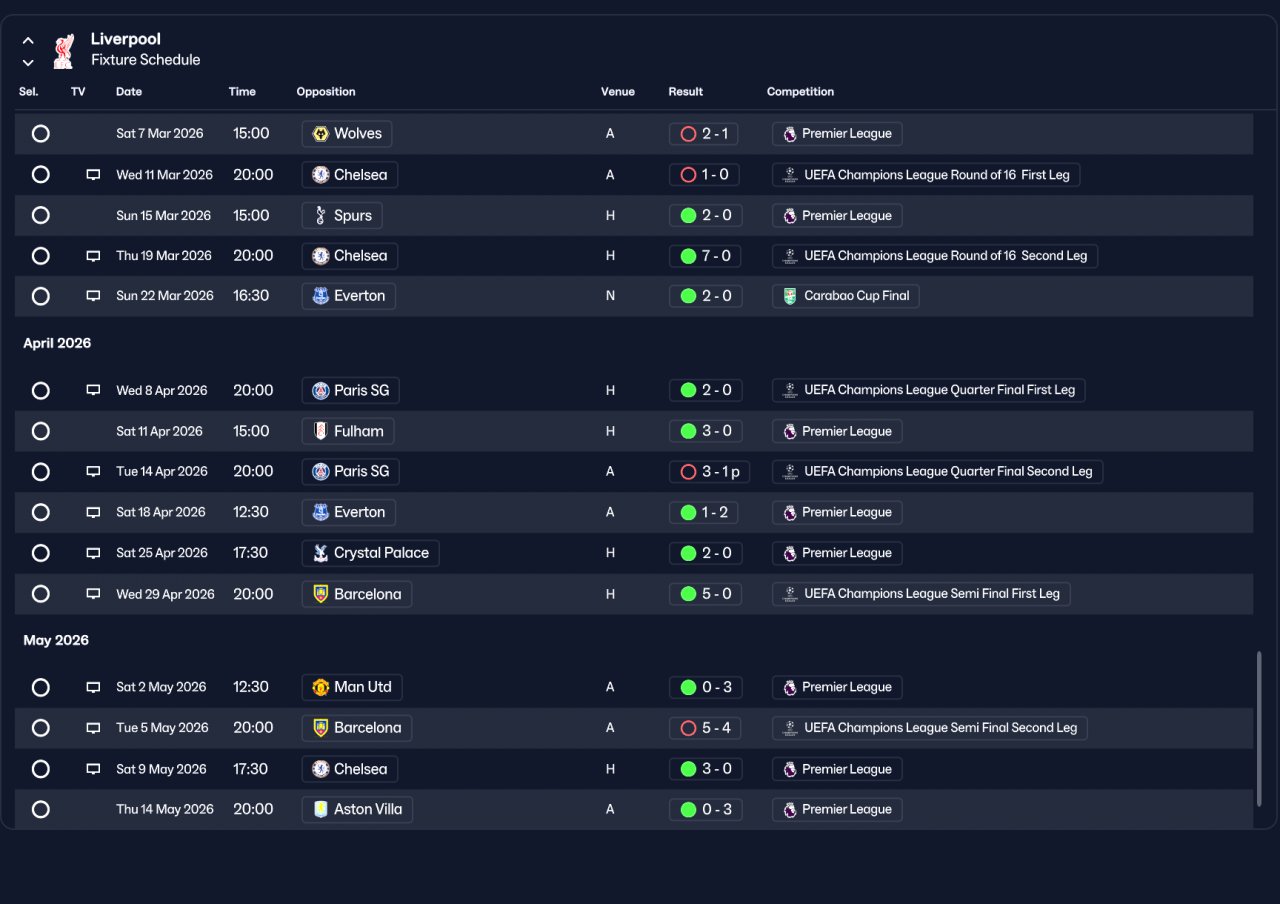Click the TV icon for Chelsea 11 Mar fixture
The width and height of the screenshot is (1280, 904).
(x=93, y=175)
